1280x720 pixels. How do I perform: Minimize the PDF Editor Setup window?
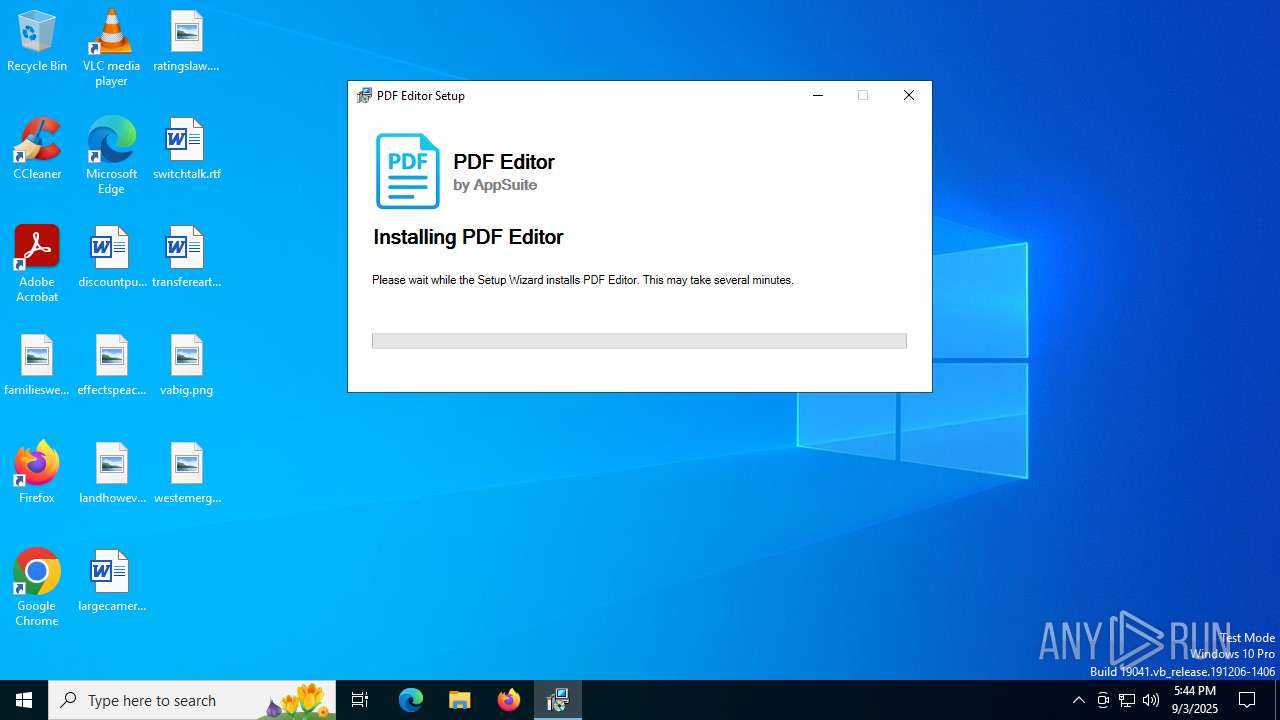click(818, 96)
